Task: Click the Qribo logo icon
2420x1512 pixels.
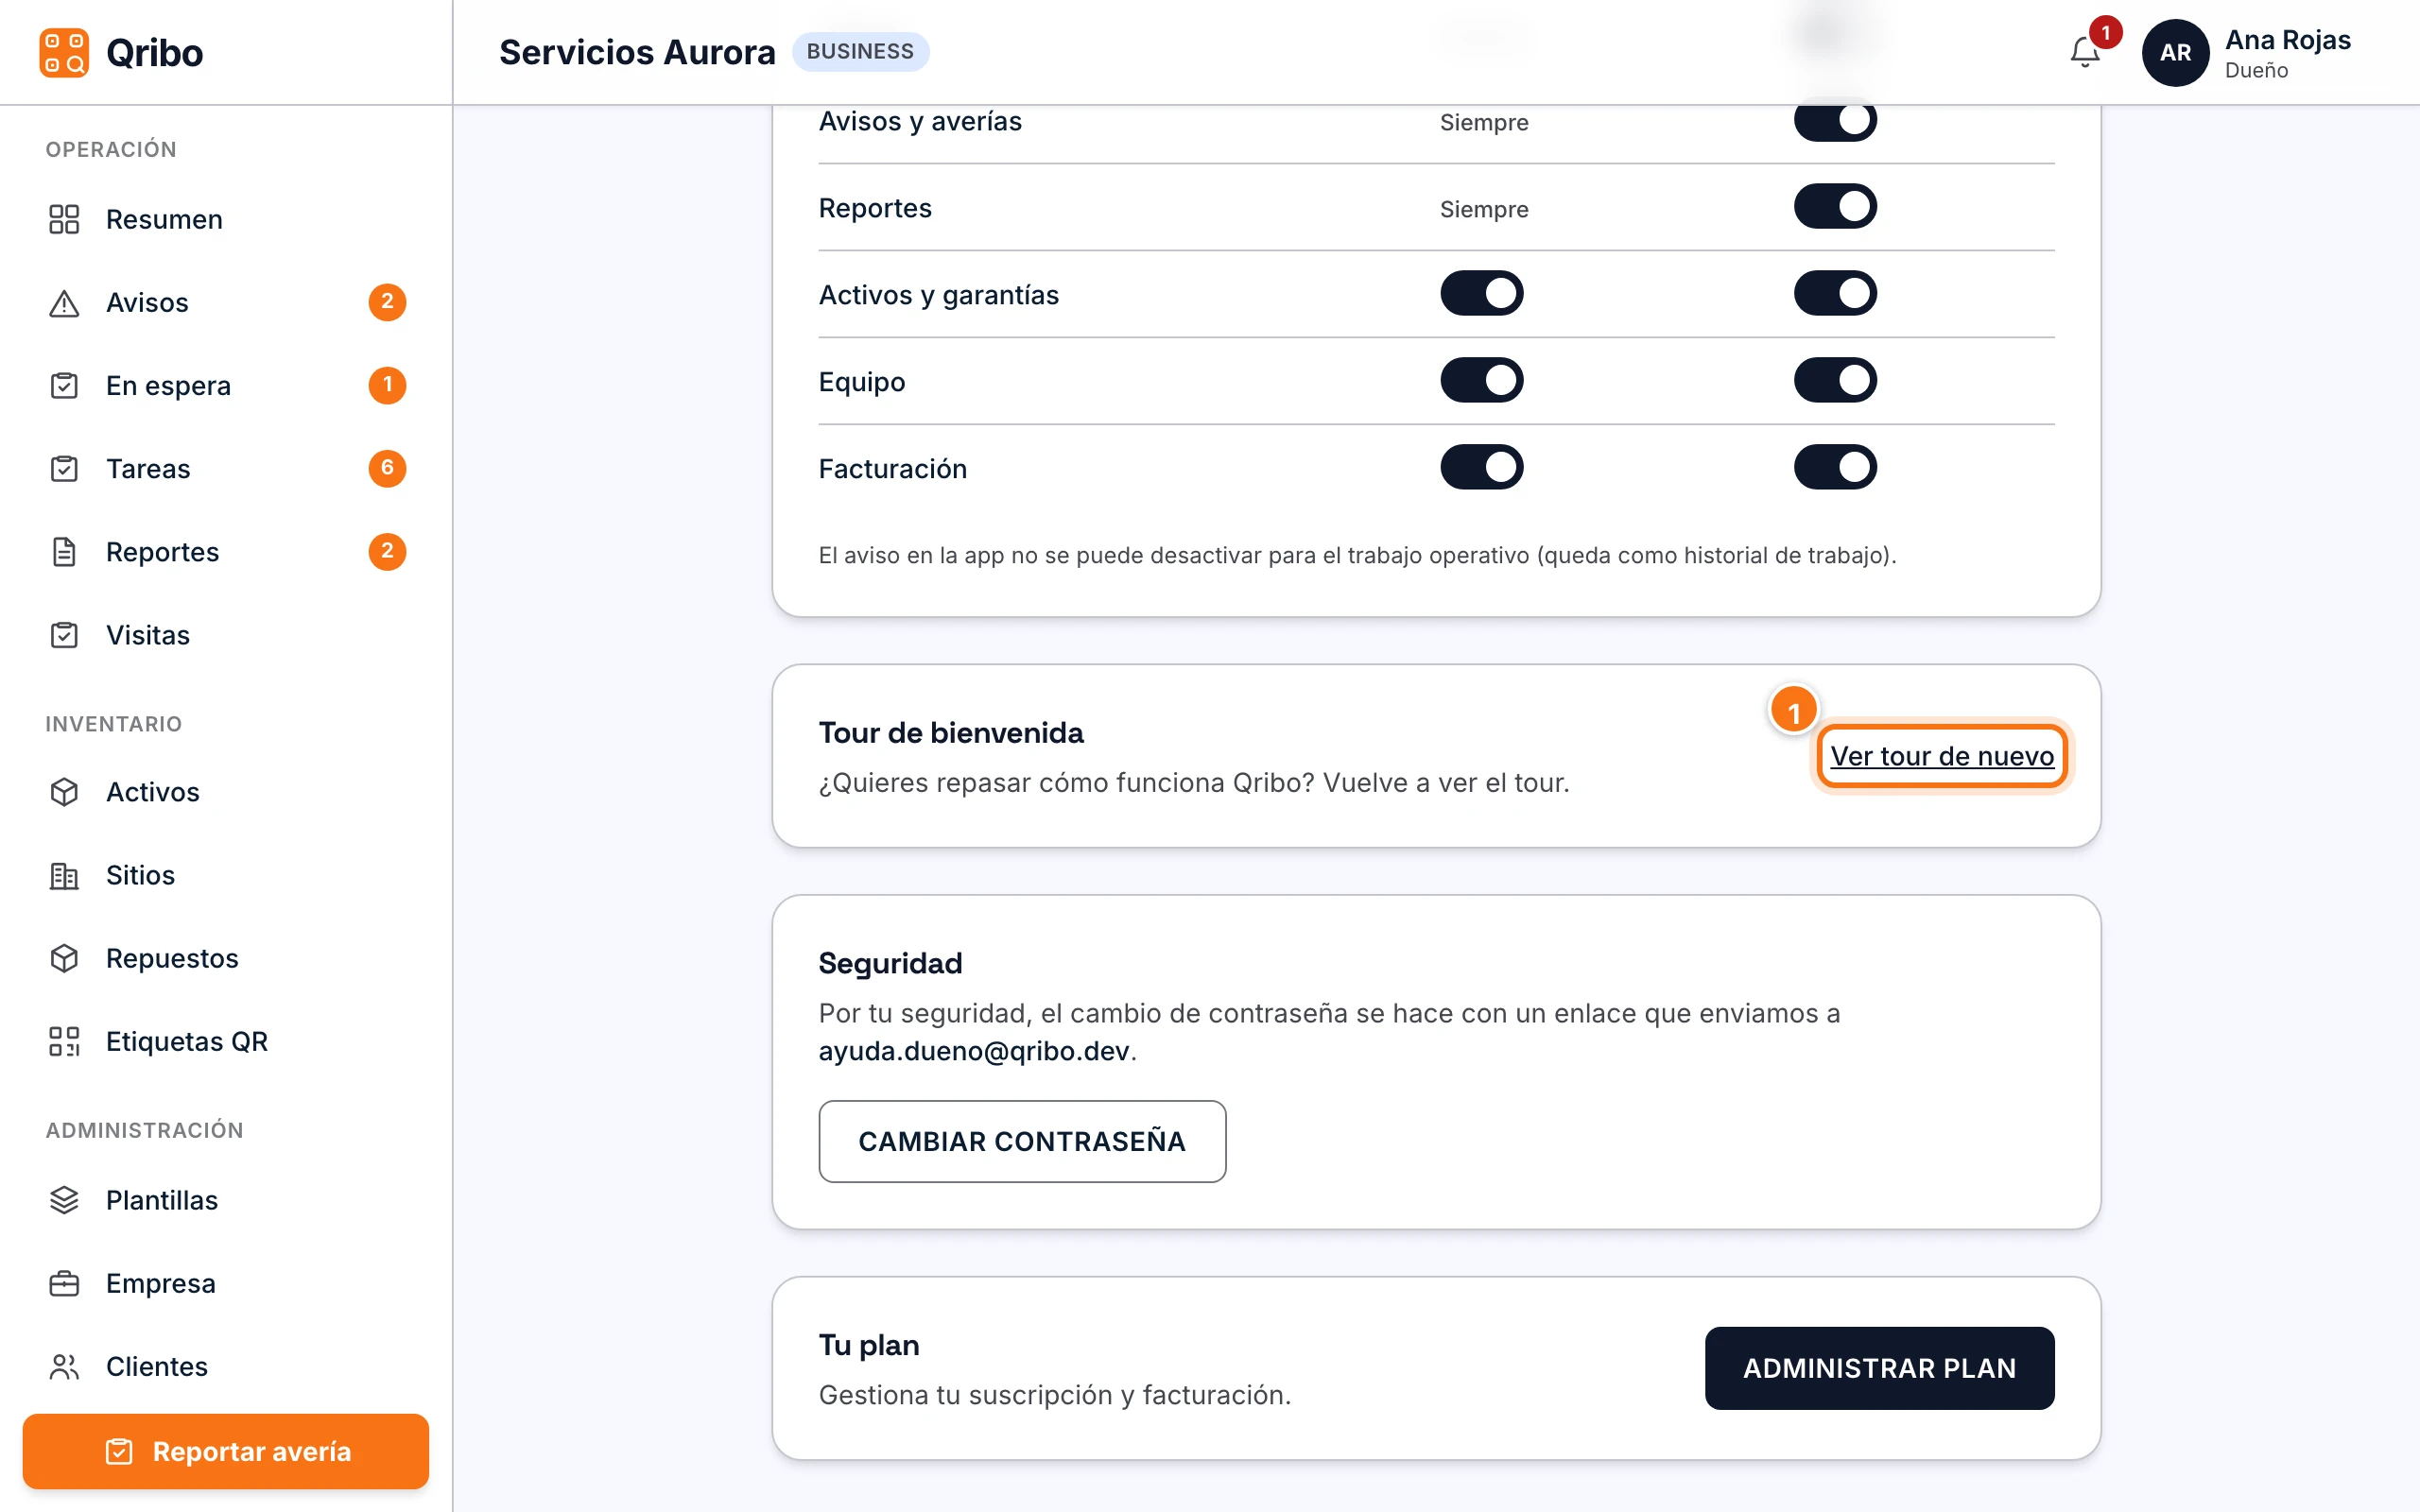Action: click(x=64, y=52)
